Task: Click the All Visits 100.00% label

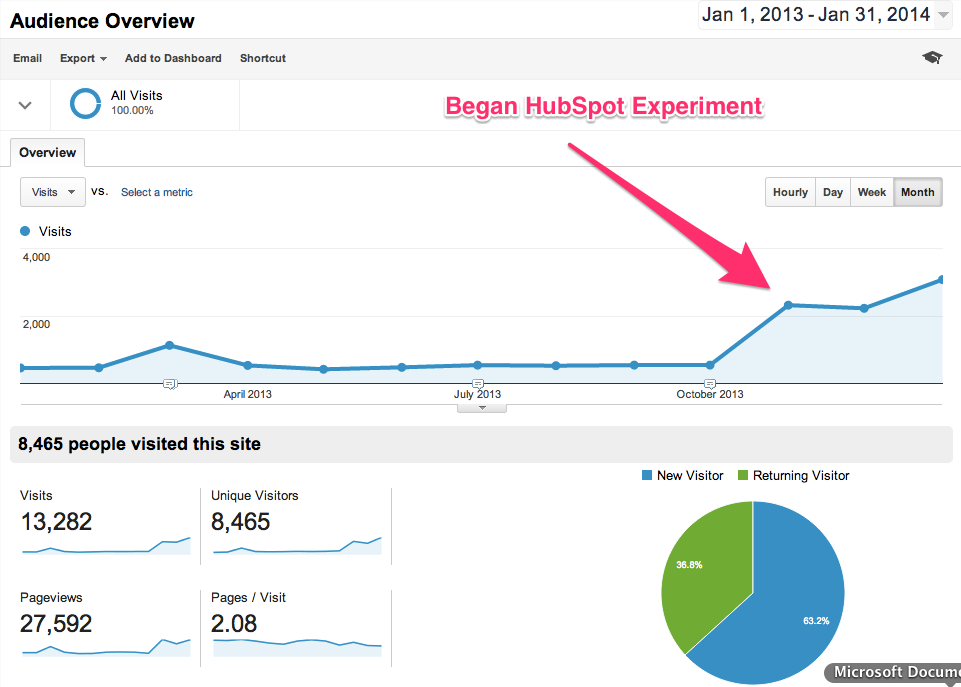Action: pyautogui.click(x=137, y=102)
